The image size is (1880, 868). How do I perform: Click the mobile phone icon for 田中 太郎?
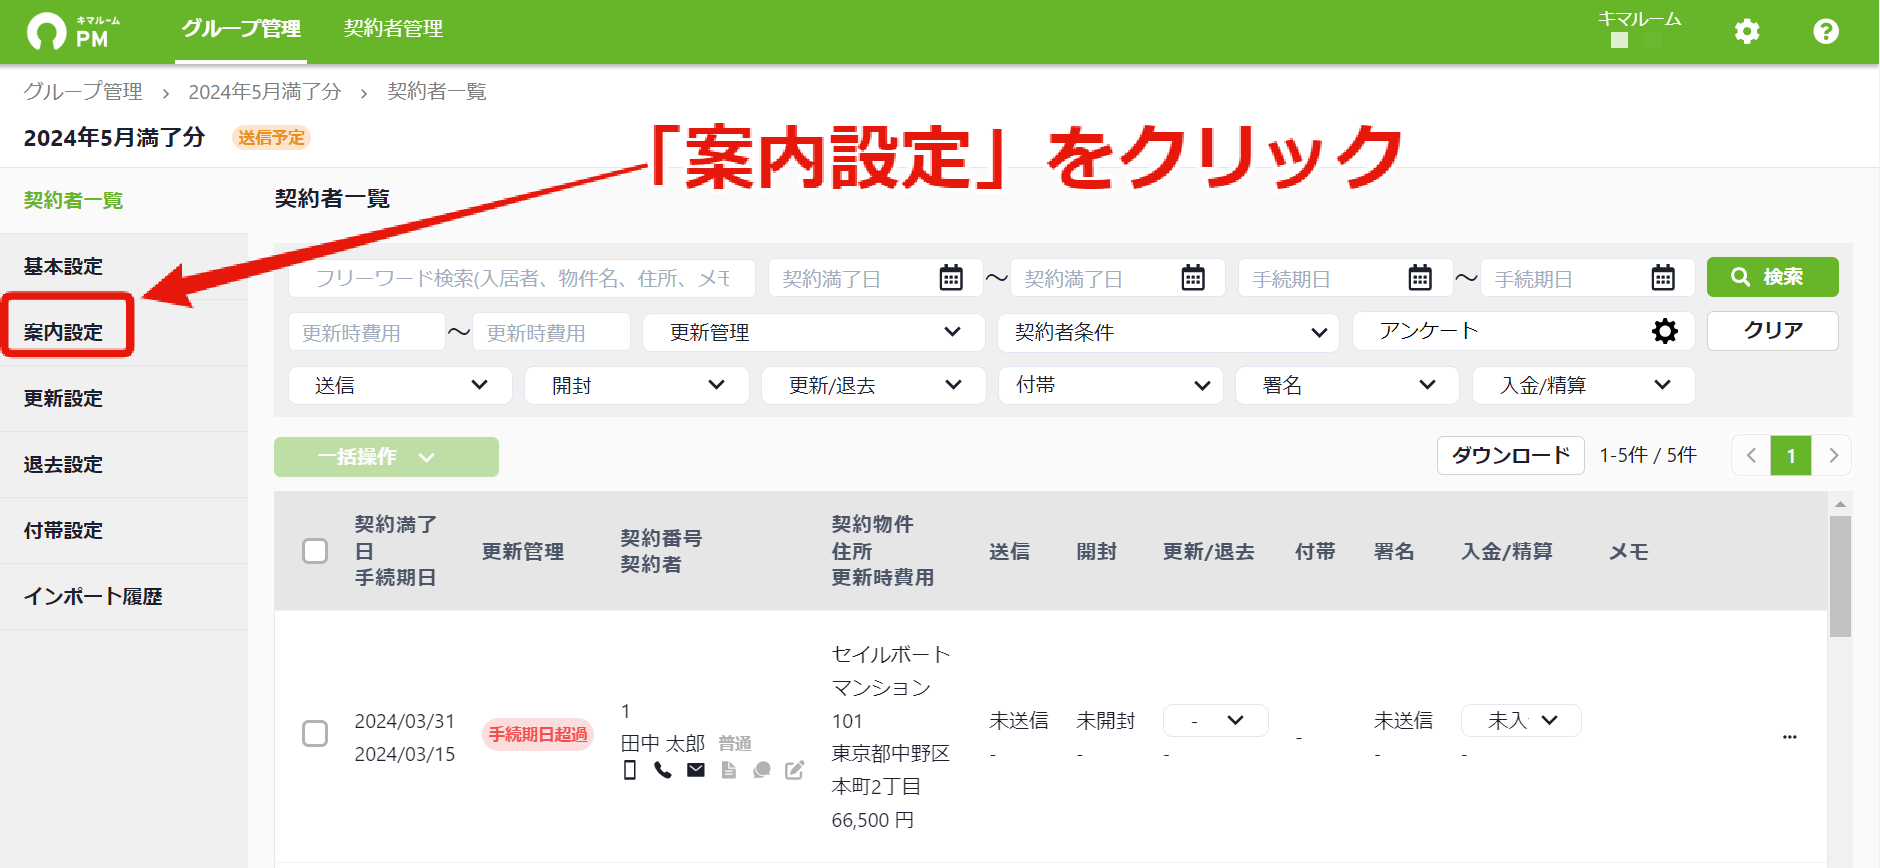click(x=630, y=770)
